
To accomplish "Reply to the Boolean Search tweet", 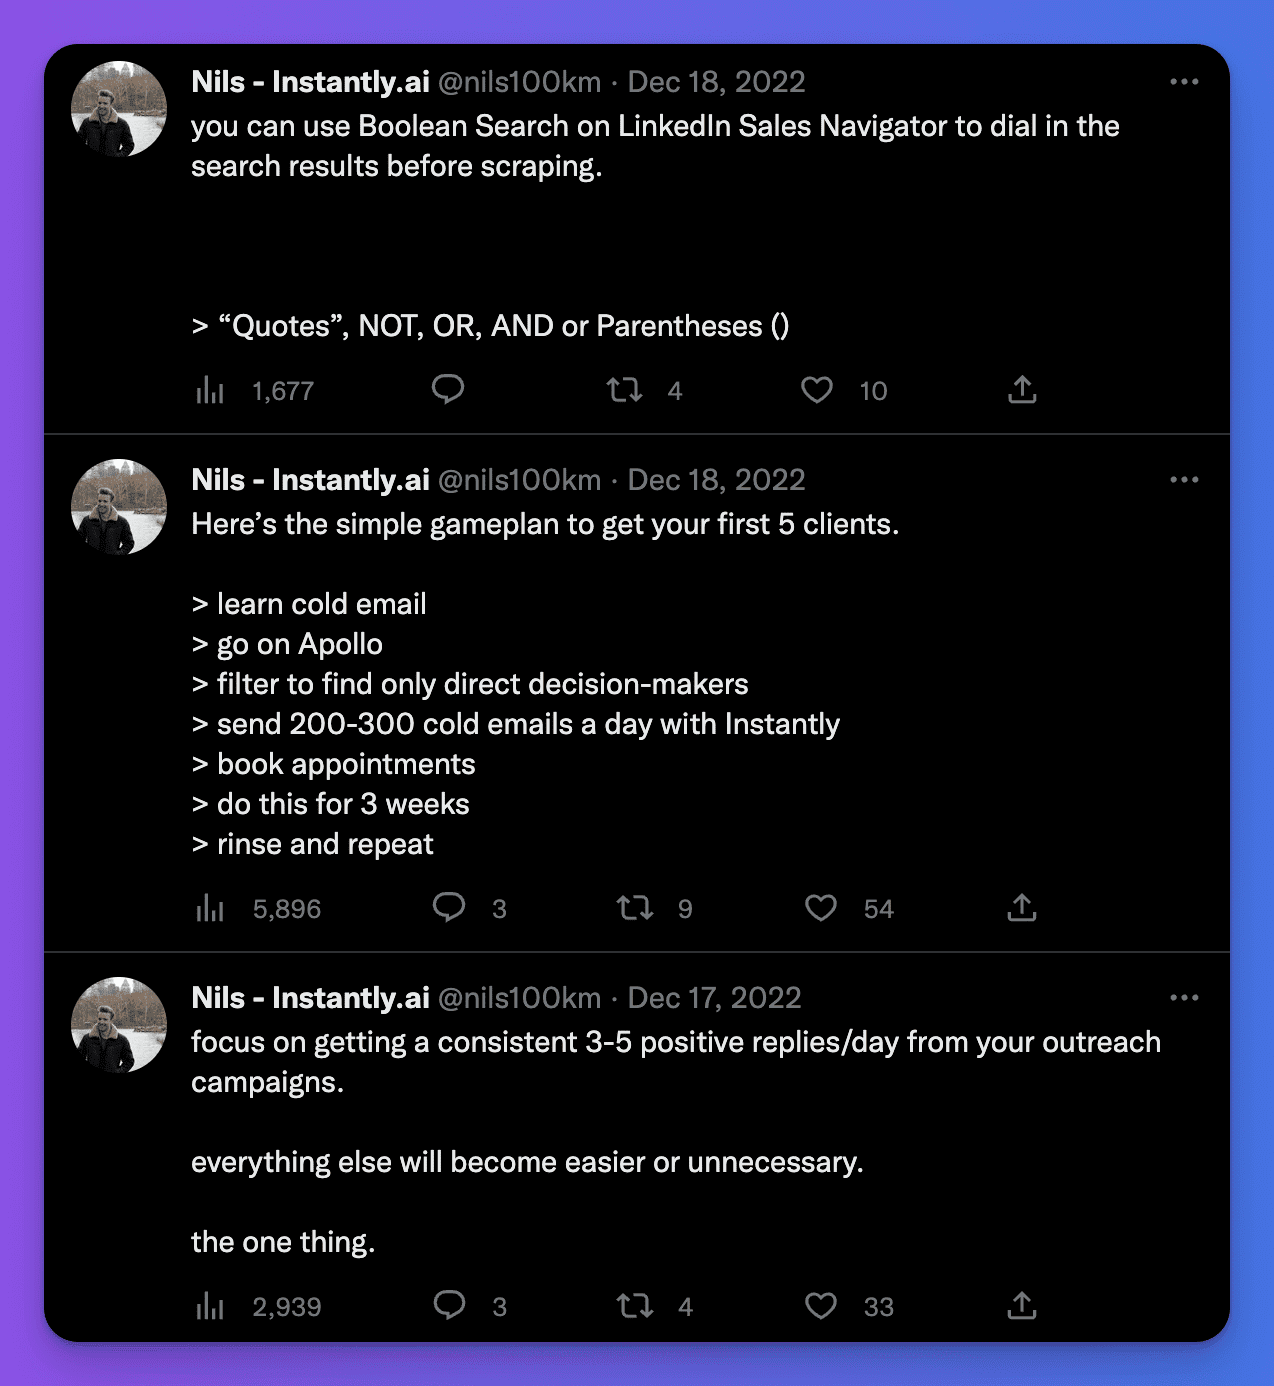I will click(x=448, y=389).
